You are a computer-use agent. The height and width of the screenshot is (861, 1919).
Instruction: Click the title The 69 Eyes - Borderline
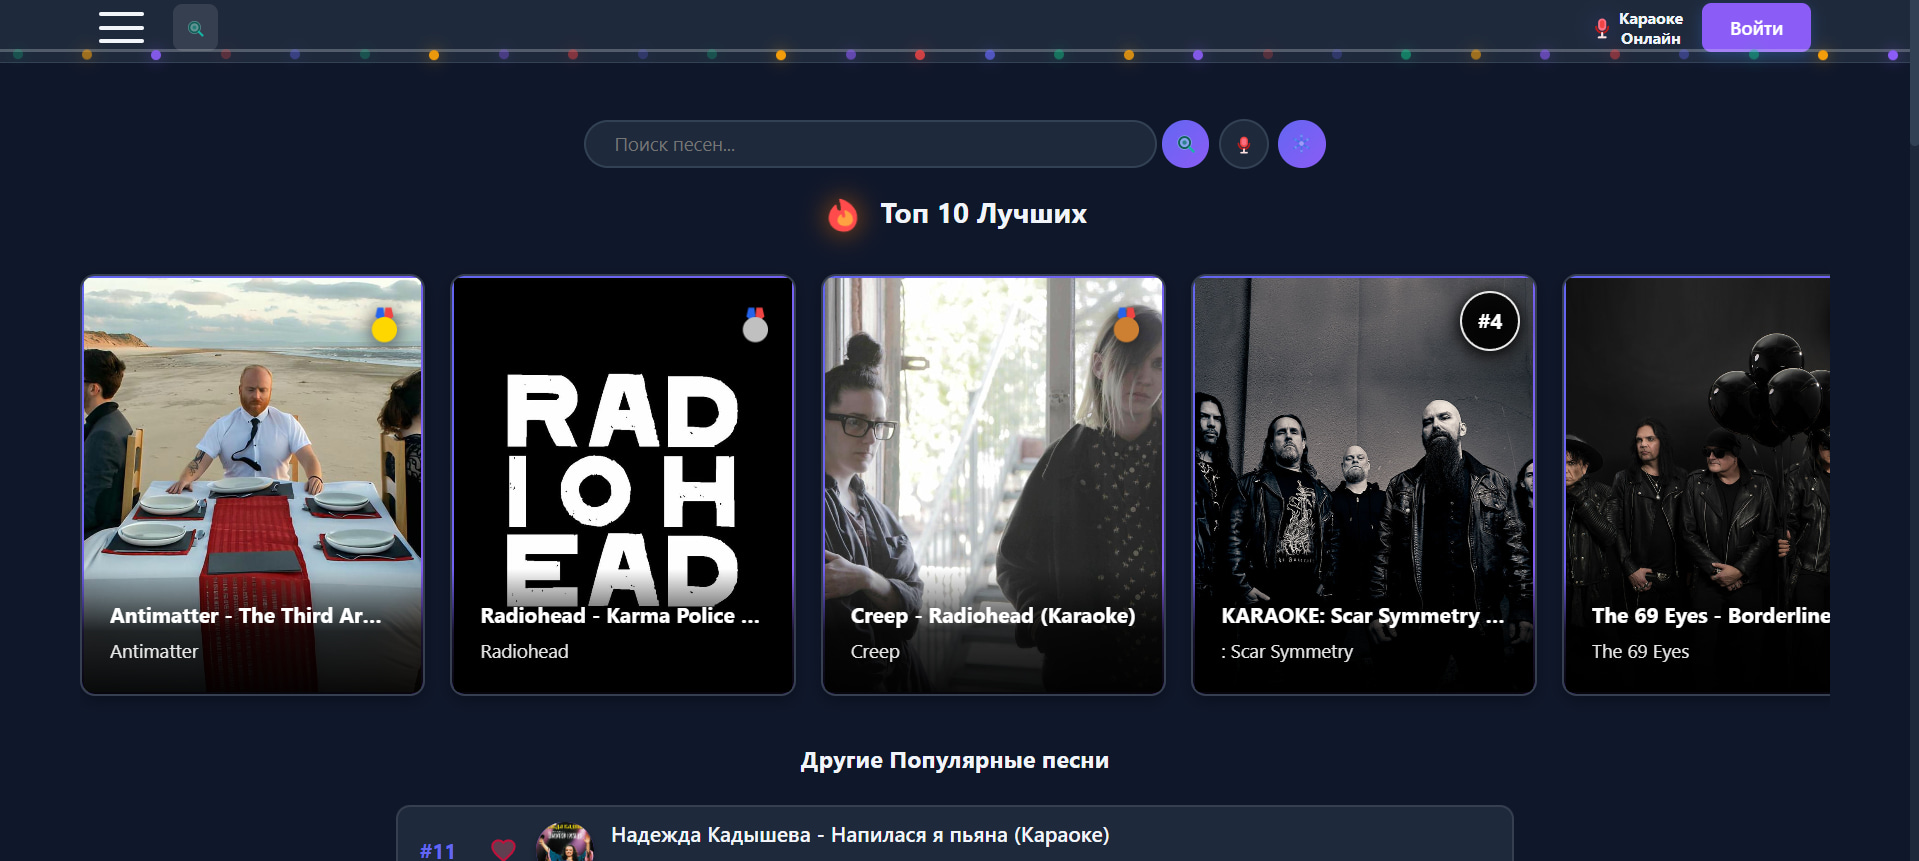click(1711, 616)
